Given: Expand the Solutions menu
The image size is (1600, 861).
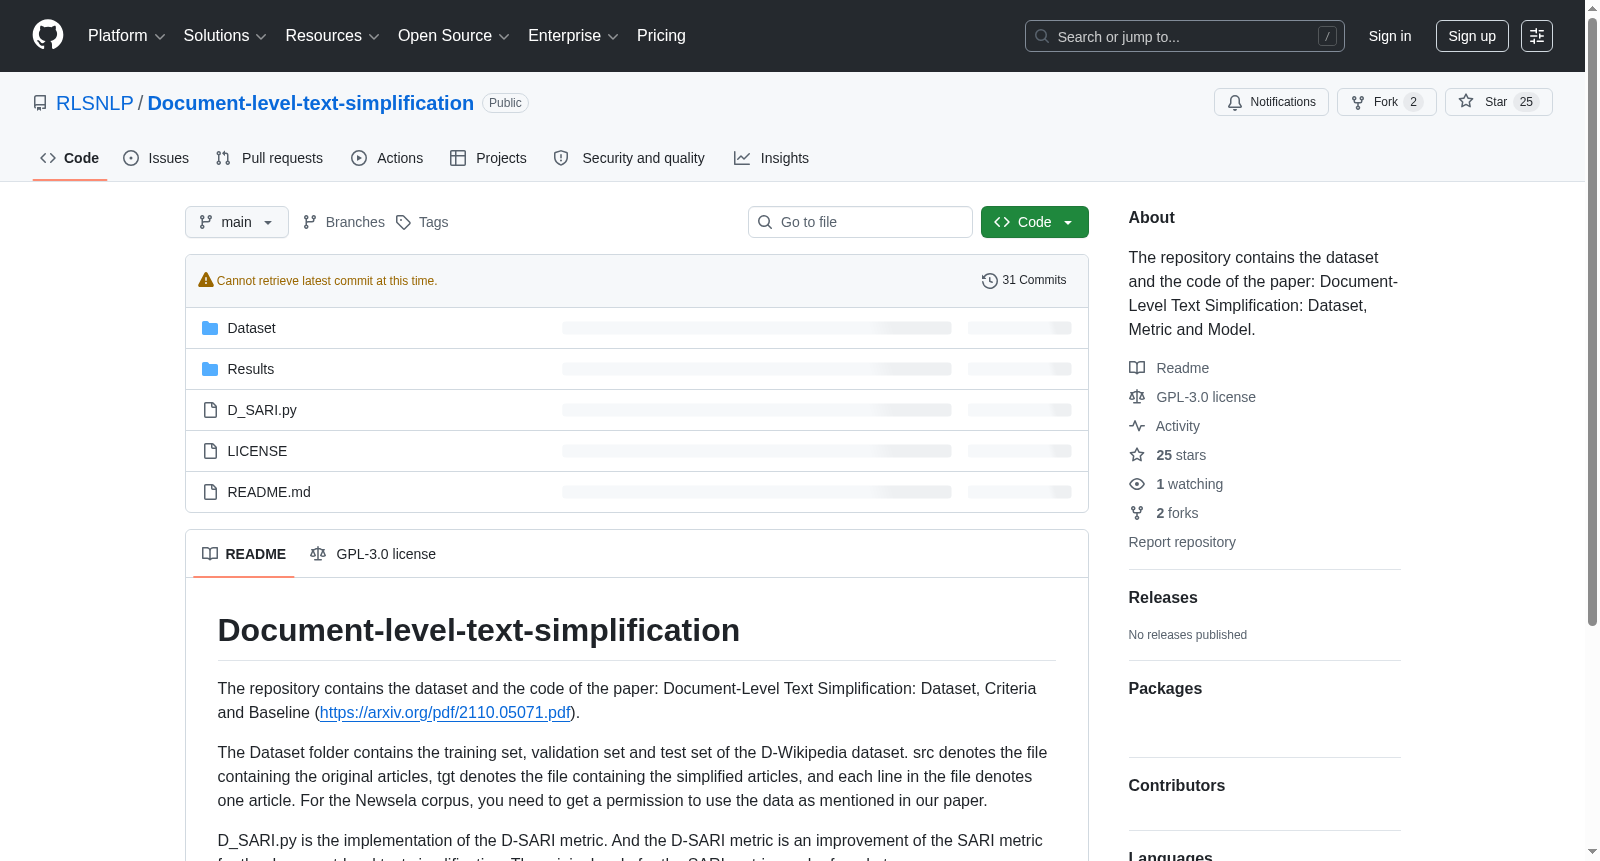Looking at the screenshot, I should 225,36.
